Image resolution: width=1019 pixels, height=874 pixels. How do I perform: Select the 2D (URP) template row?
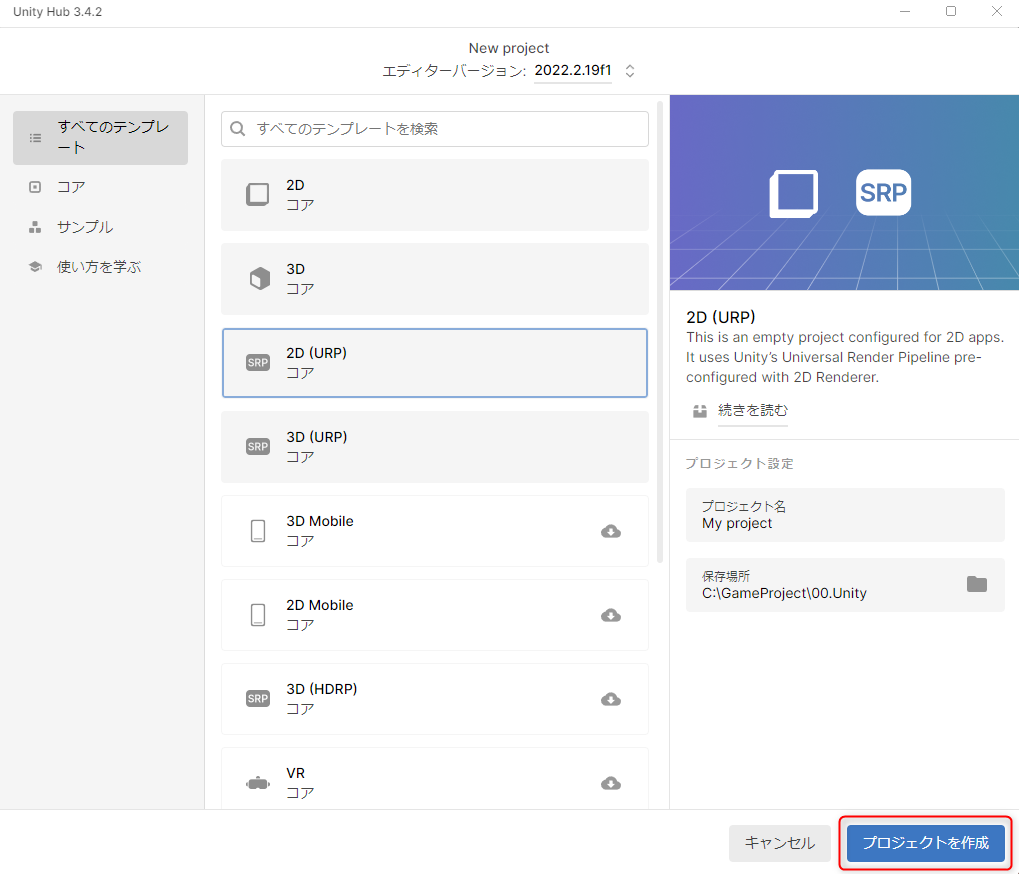435,363
